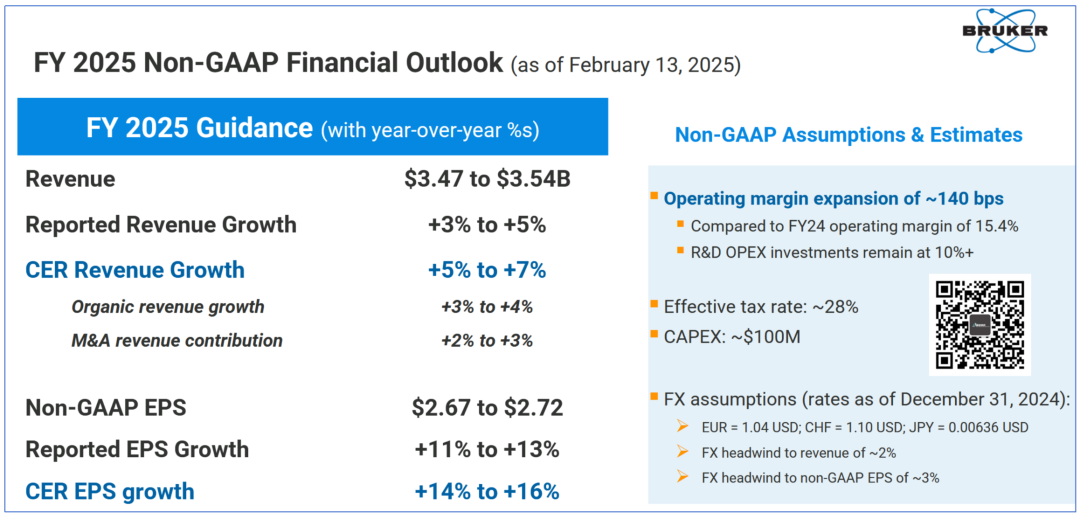Click the FY 2025 Non-GAAP Financial Outlook title

(268, 64)
